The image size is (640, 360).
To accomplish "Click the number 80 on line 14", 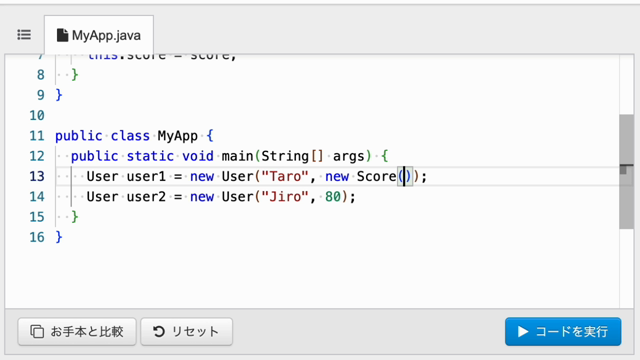I will 333,197.
